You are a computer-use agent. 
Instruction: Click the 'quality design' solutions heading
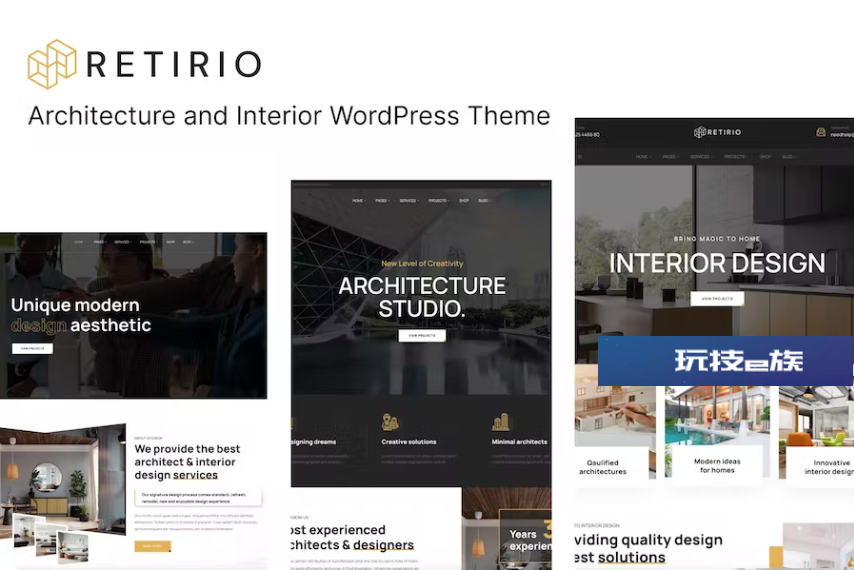(648, 548)
